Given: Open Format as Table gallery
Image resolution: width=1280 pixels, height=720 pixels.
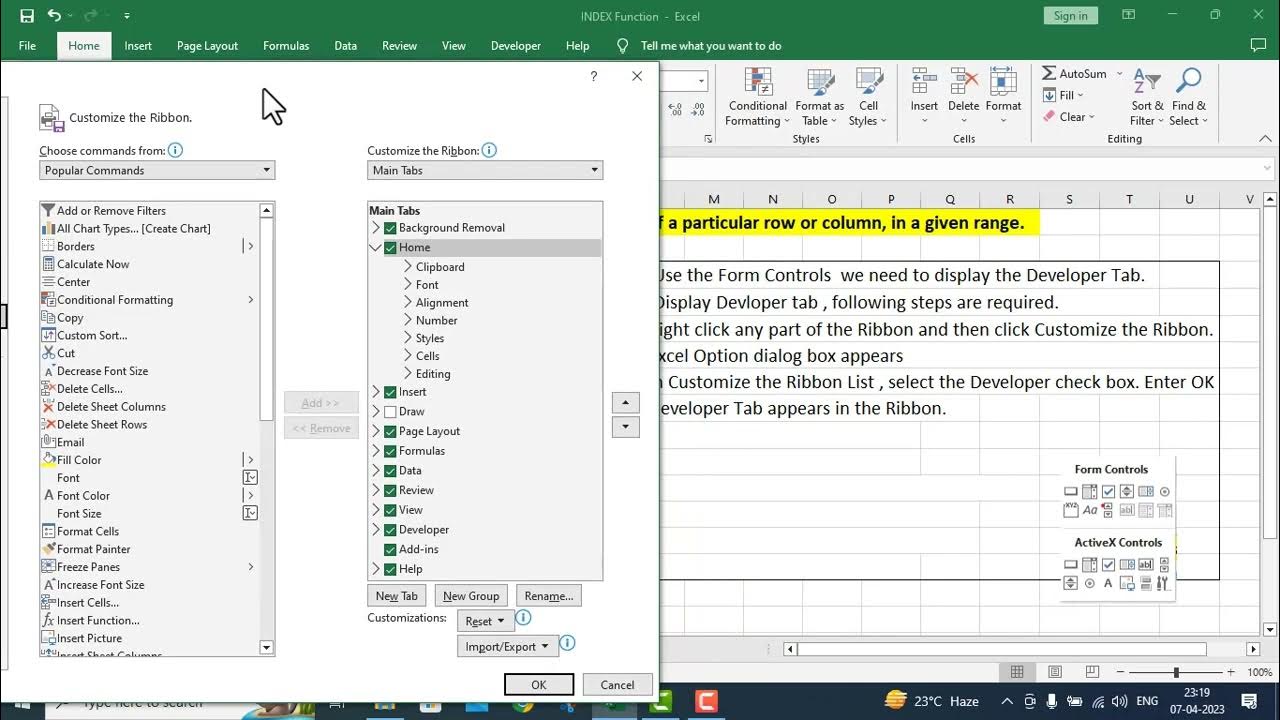Looking at the screenshot, I should 820,98.
